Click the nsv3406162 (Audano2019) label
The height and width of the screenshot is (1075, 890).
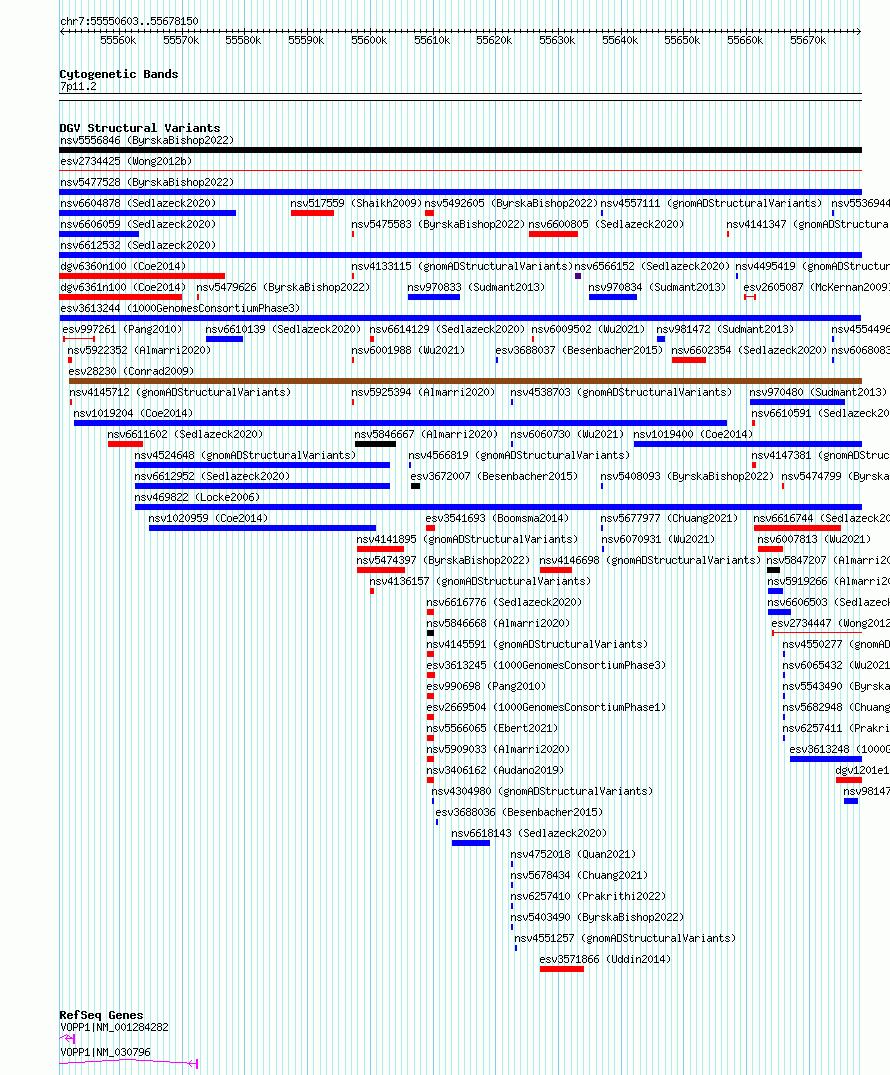495,770
